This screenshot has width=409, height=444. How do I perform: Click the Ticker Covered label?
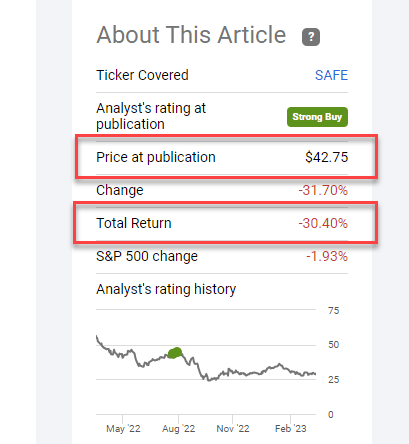pyautogui.click(x=142, y=75)
